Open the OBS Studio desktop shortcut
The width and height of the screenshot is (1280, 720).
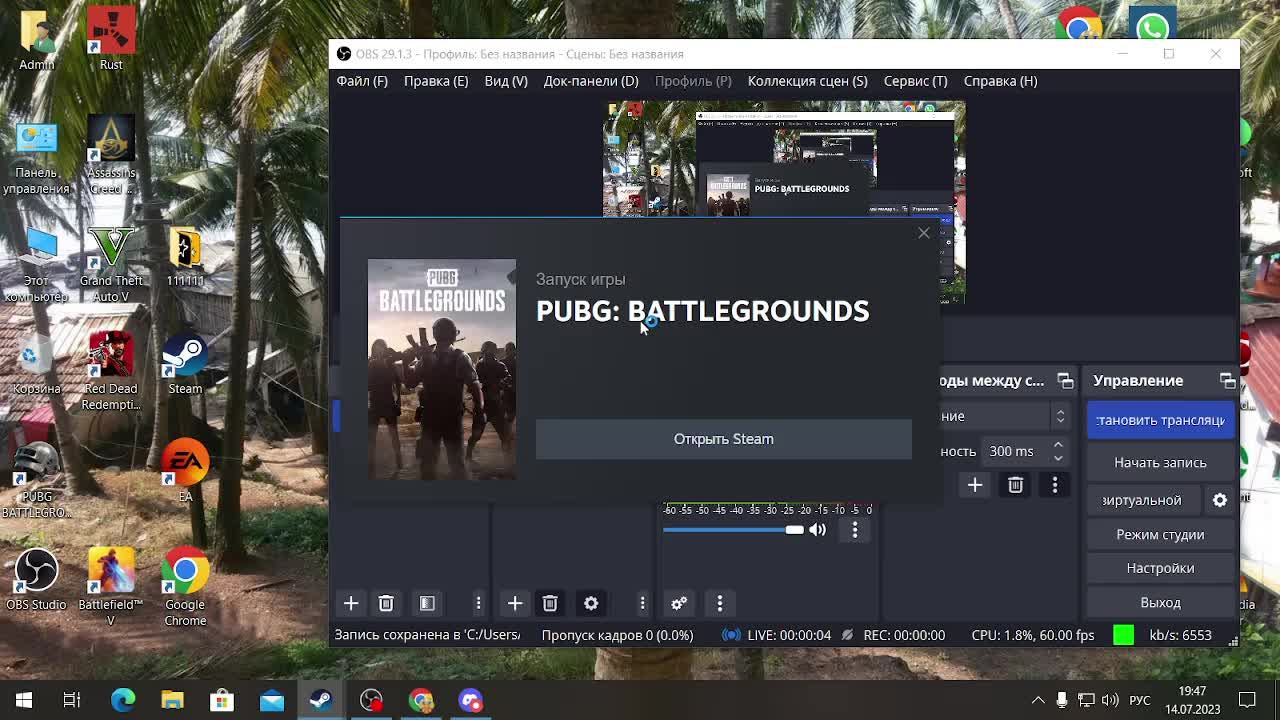(37, 579)
